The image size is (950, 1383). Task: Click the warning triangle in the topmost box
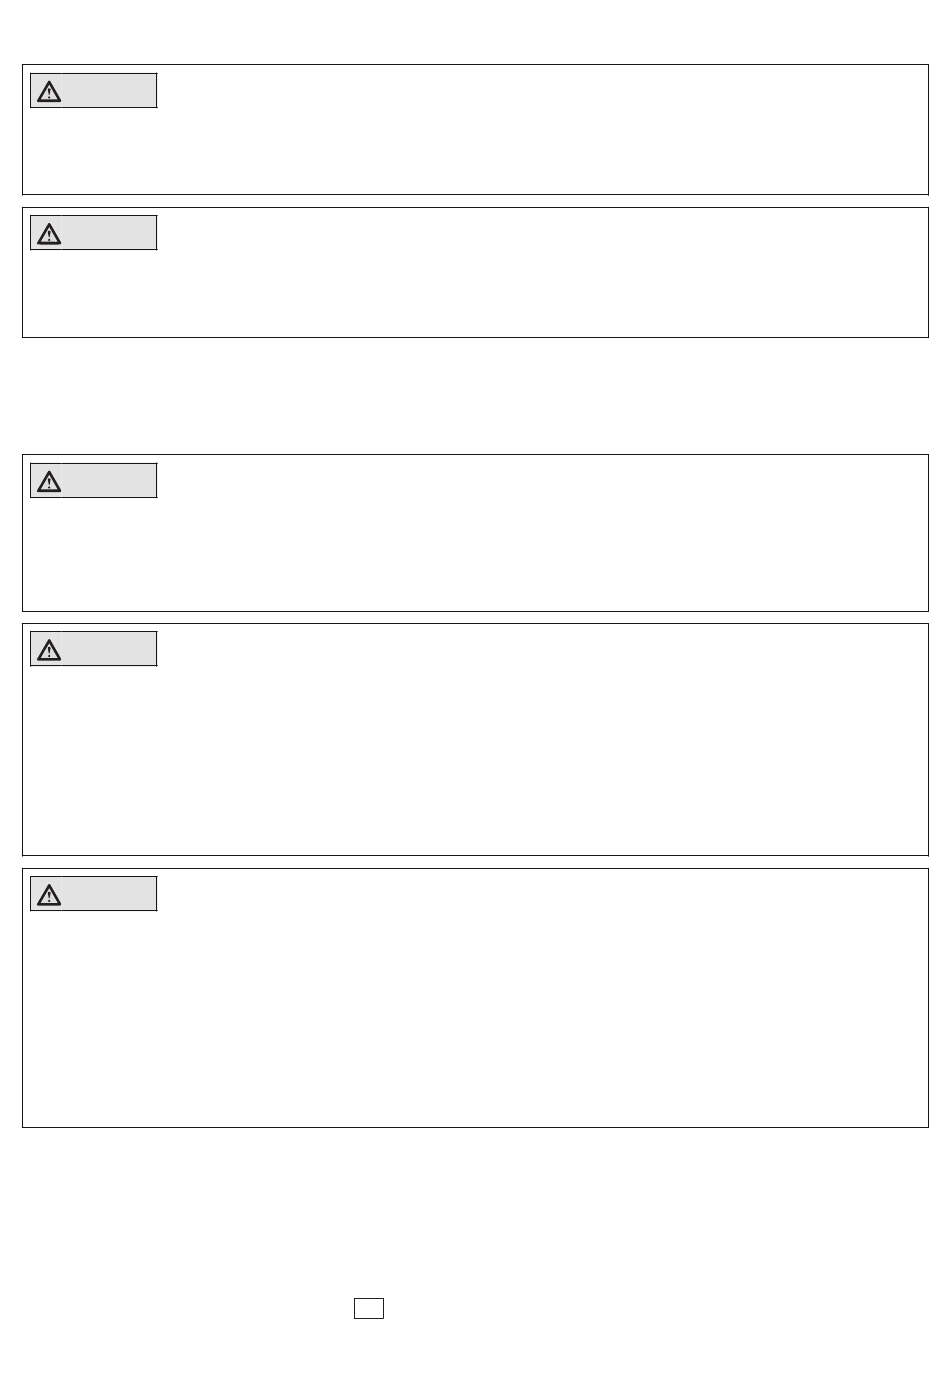click(48, 92)
